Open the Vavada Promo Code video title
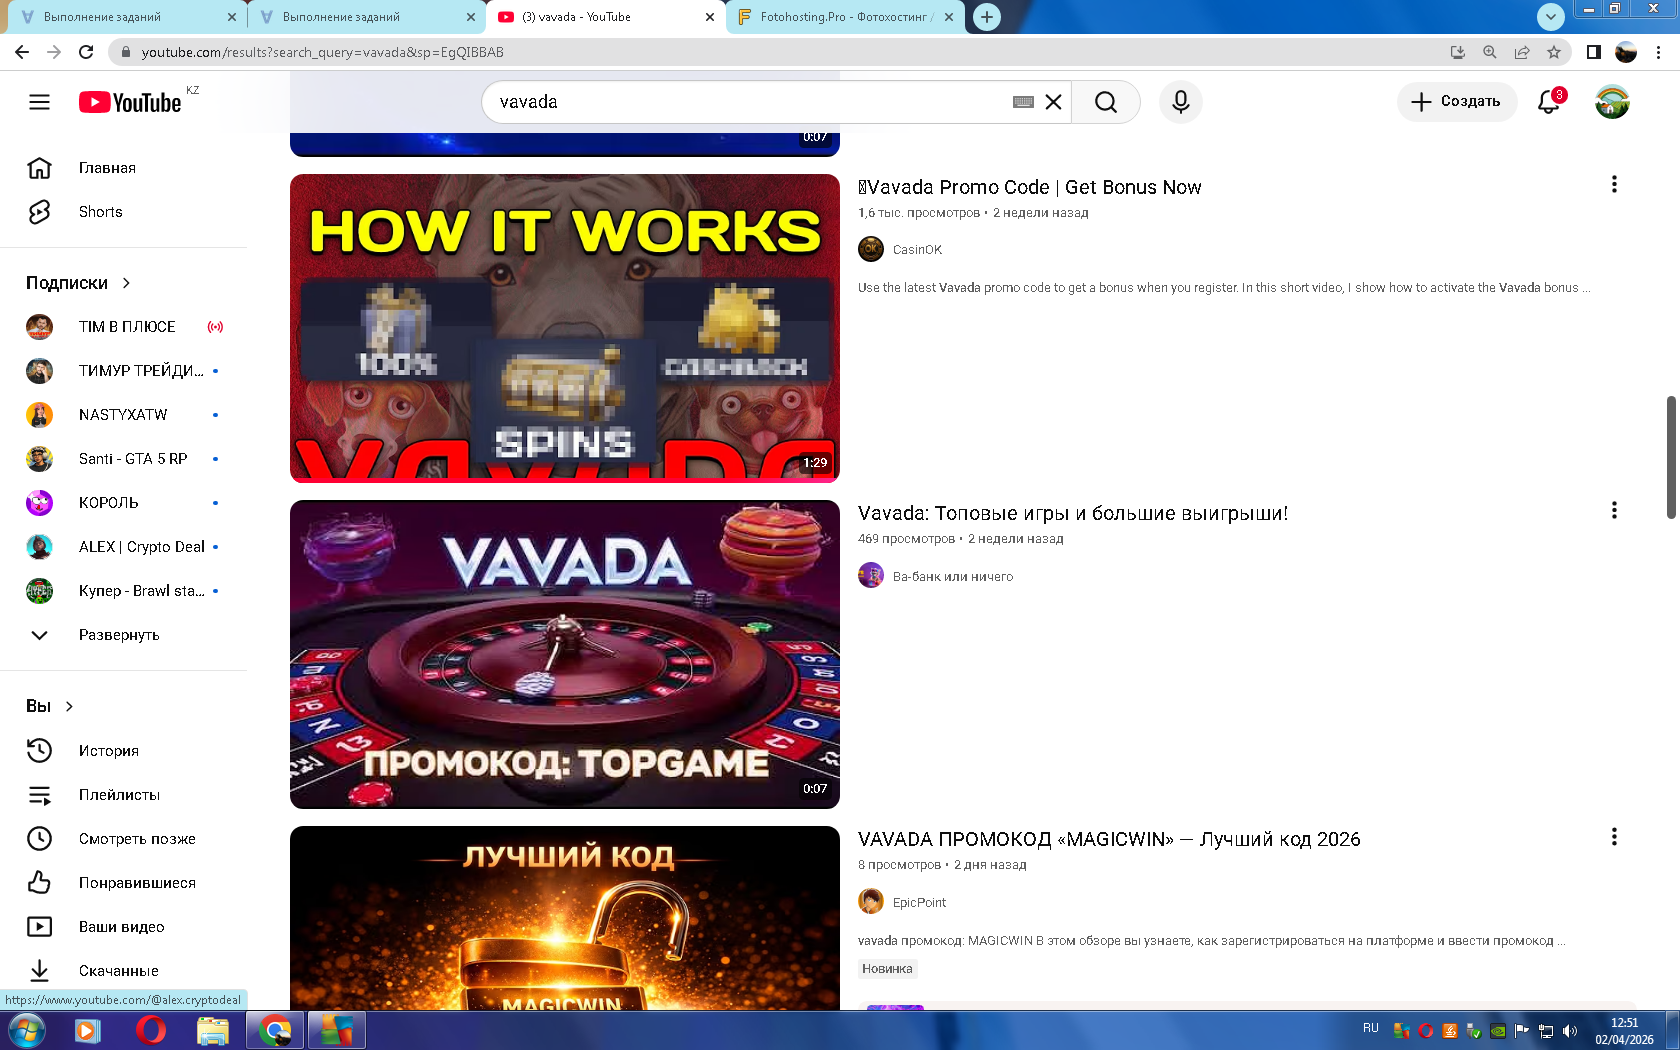This screenshot has width=1680, height=1050. tap(1030, 187)
